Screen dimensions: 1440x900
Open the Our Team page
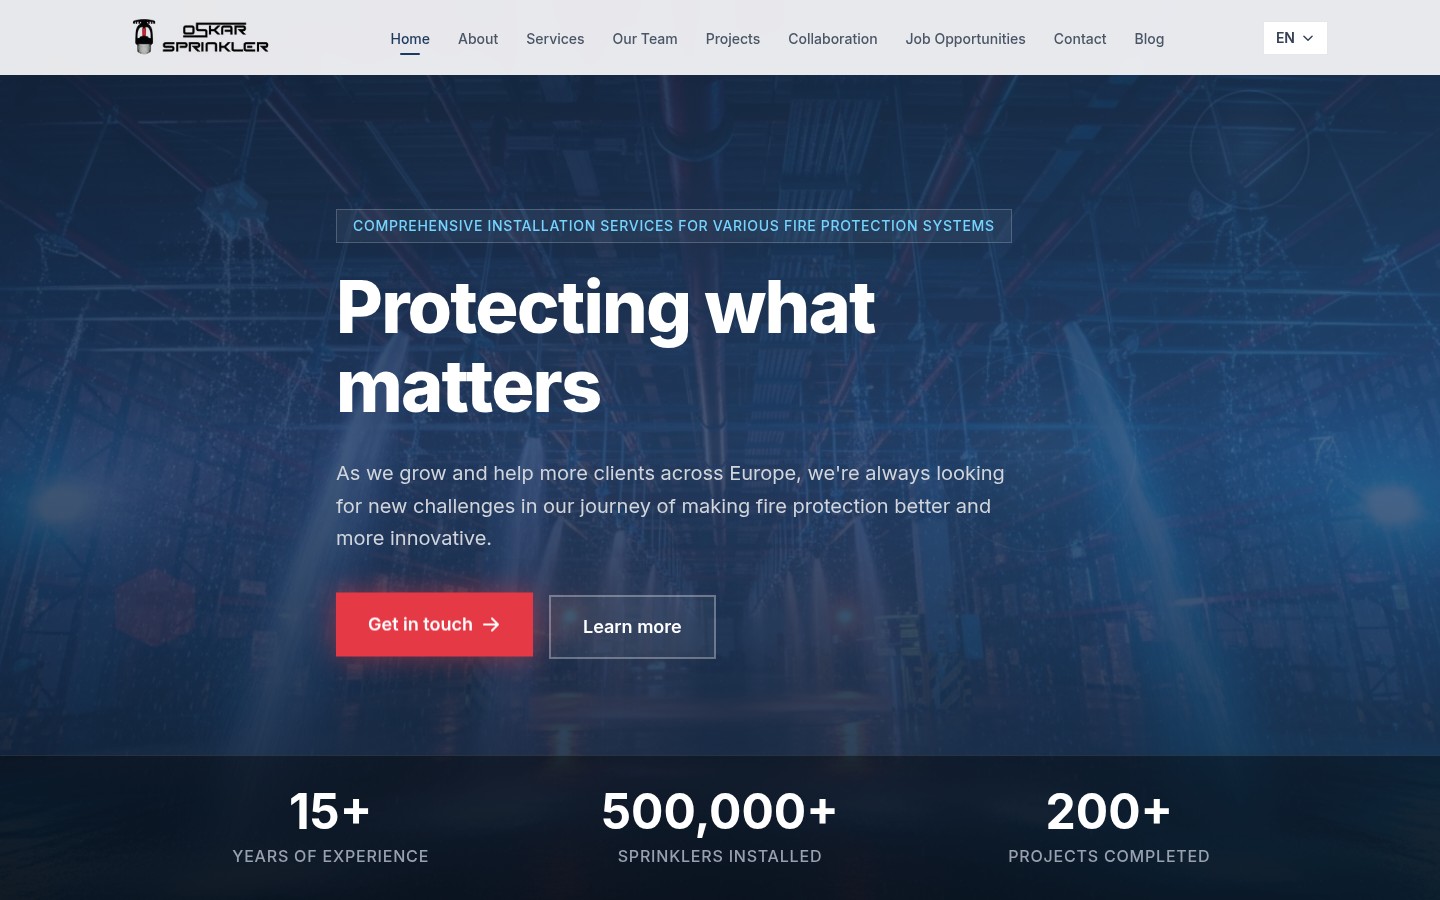(645, 39)
